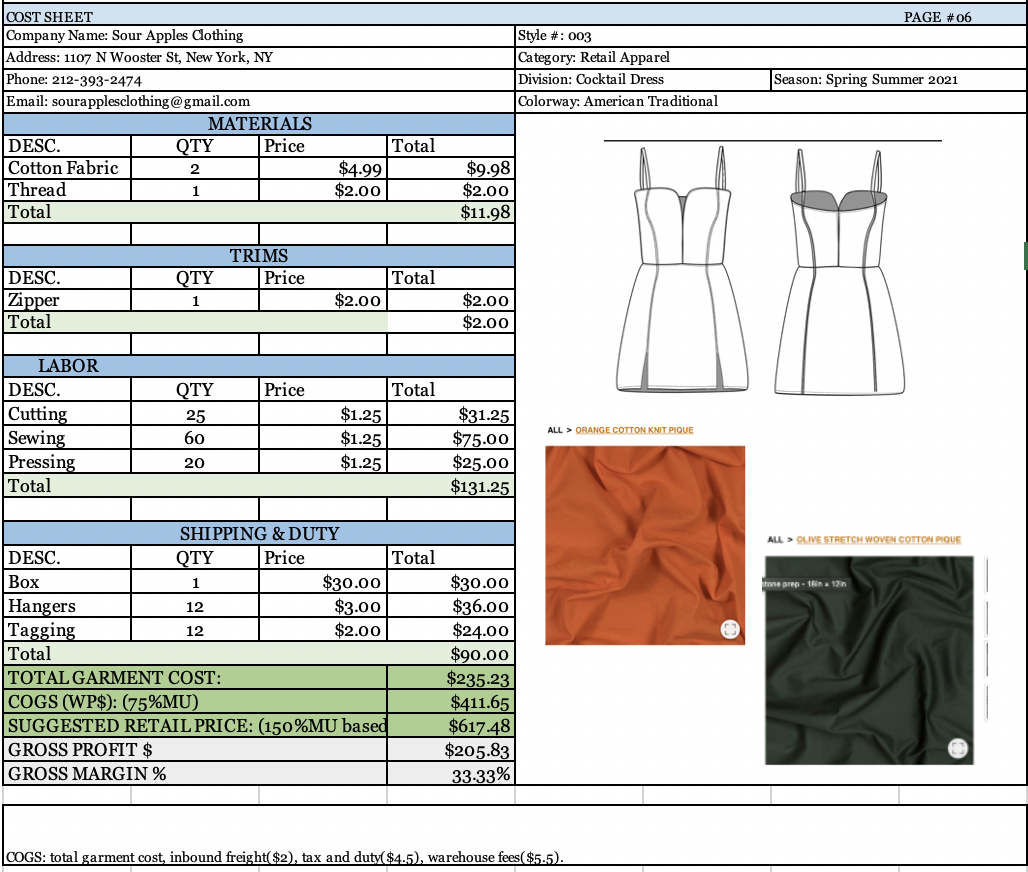
Task: Select the orange fabric swatch image
Action: tap(645, 545)
